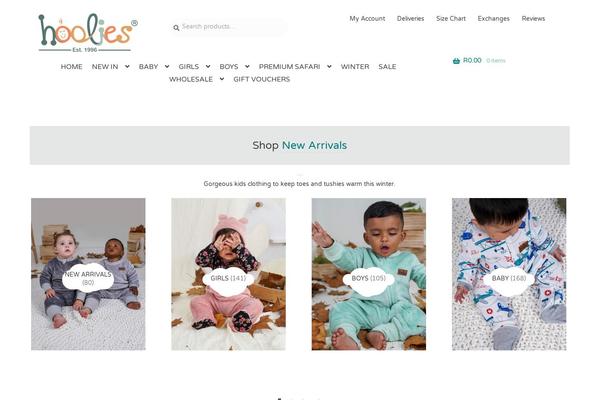Screen dimensions: 600x400
Task: Open the Reviews link
Action: 533,18
